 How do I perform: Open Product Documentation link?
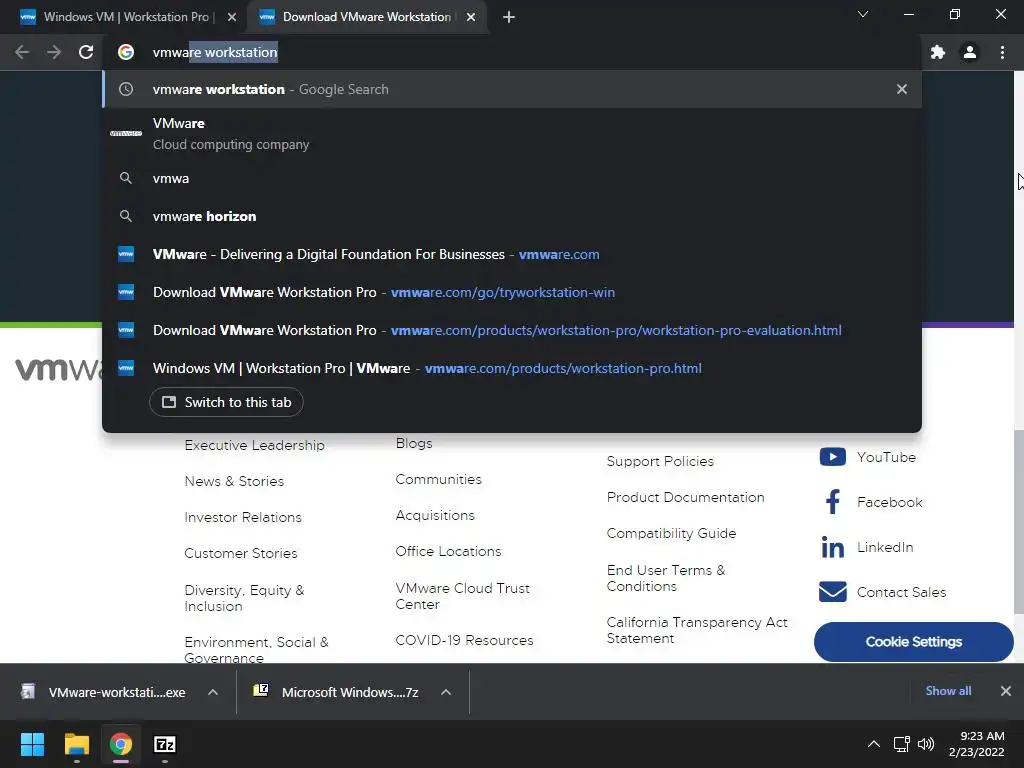point(685,497)
